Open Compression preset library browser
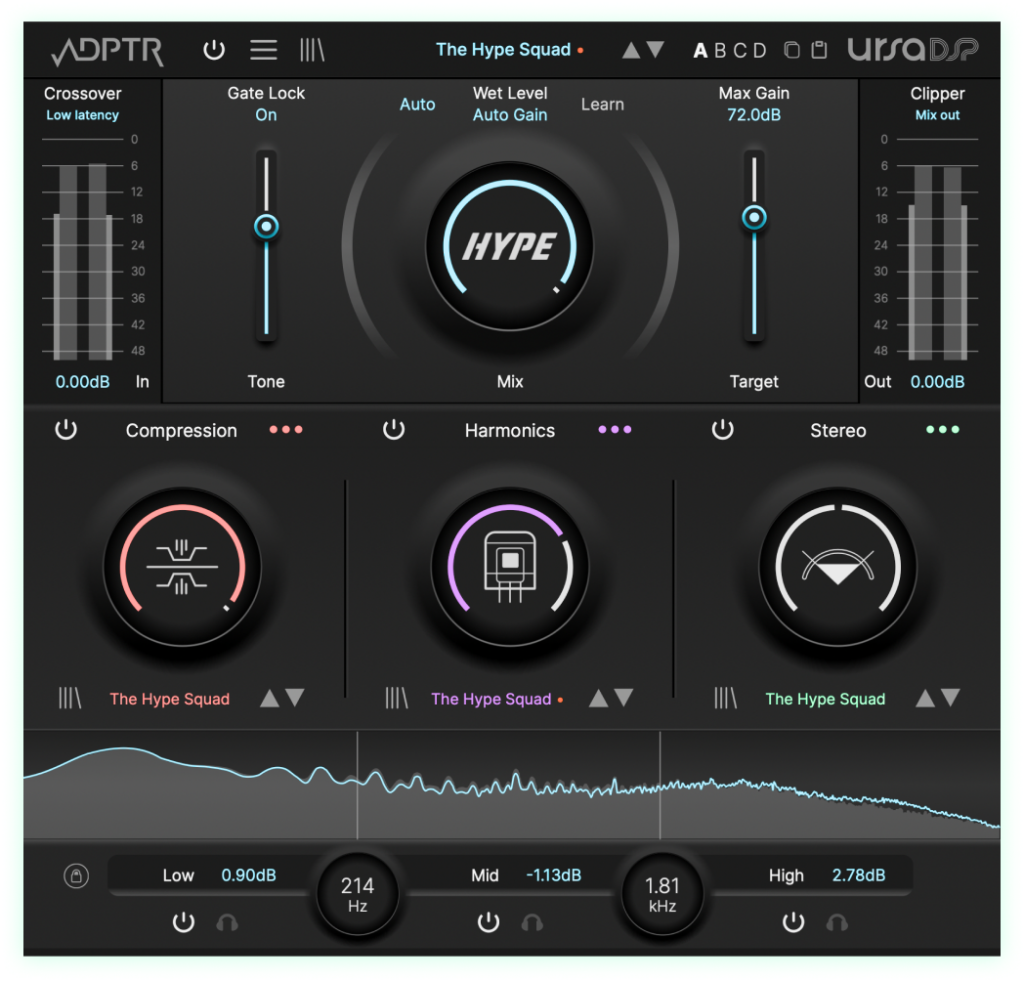The image size is (1024, 981). pos(69,698)
